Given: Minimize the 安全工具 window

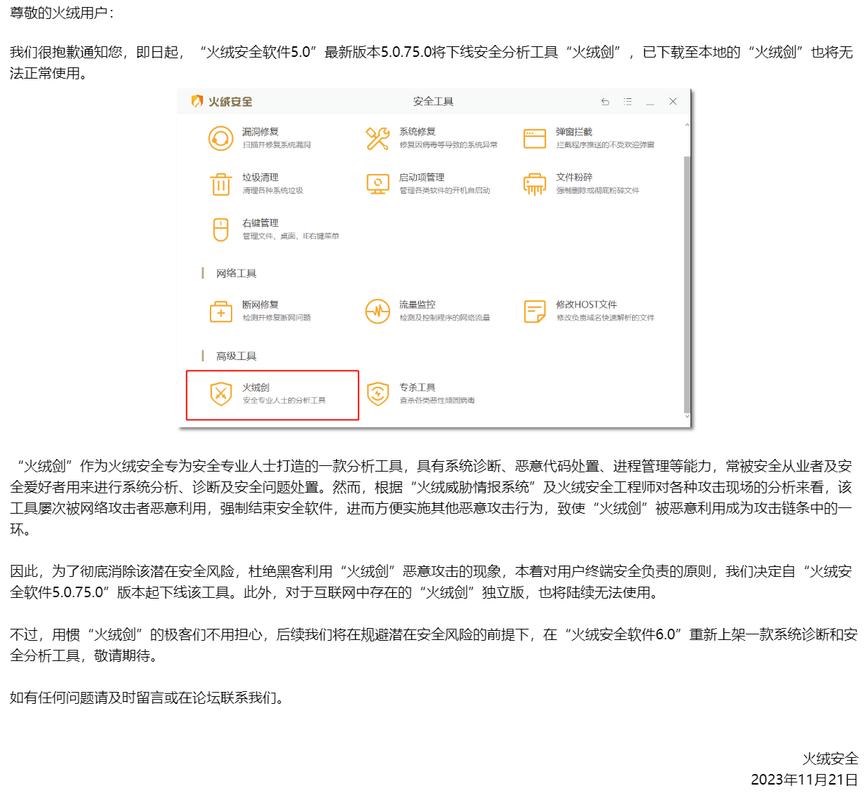Looking at the screenshot, I should tap(650, 102).
